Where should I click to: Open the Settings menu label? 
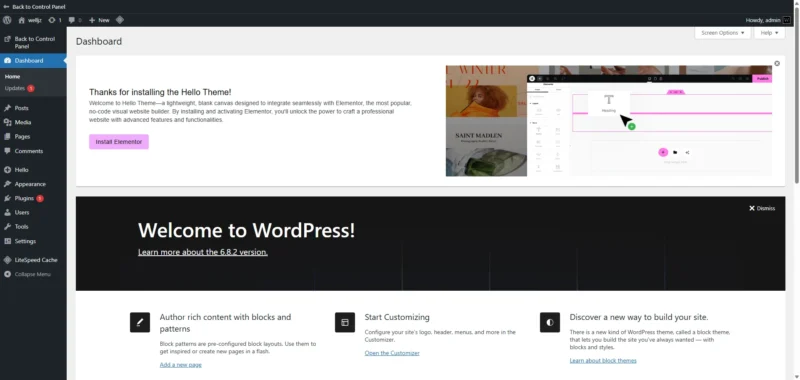[26, 241]
